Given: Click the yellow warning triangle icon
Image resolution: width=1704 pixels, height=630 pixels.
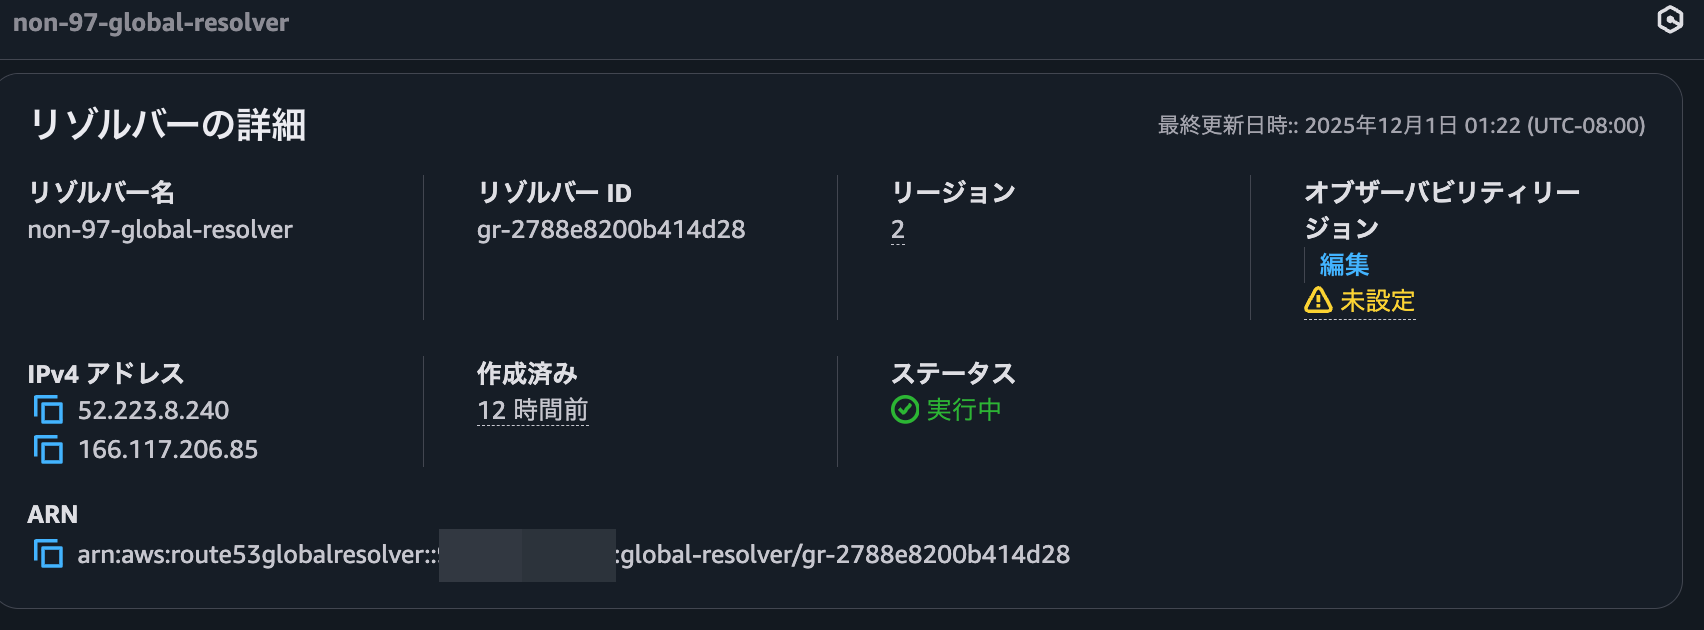Looking at the screenshot, I should tap(1318, 300).
